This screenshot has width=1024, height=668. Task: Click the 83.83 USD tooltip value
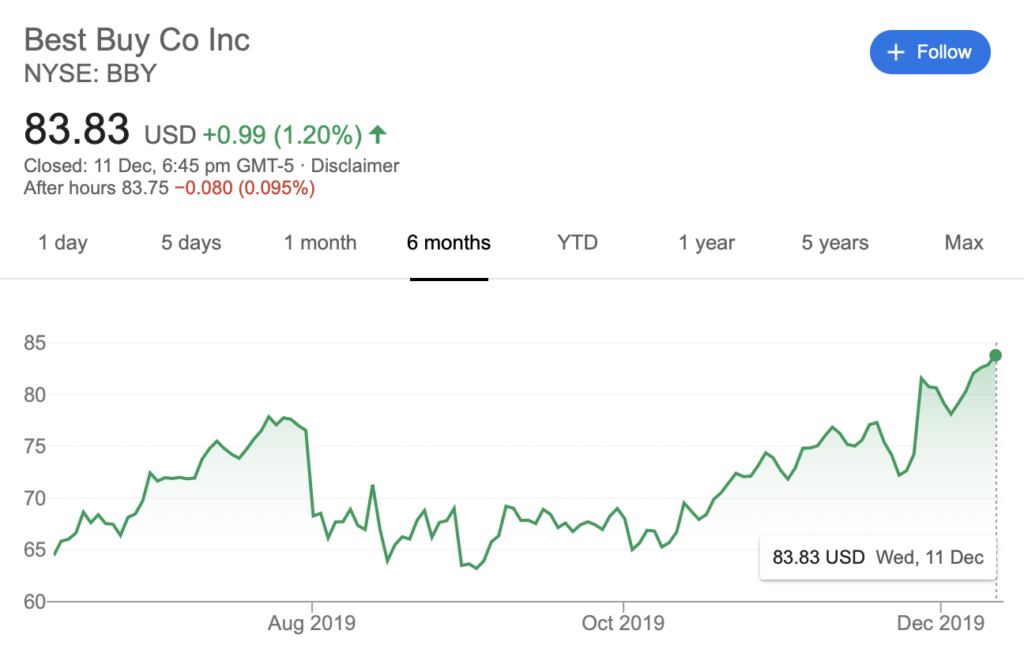click(x=818, y=557)
